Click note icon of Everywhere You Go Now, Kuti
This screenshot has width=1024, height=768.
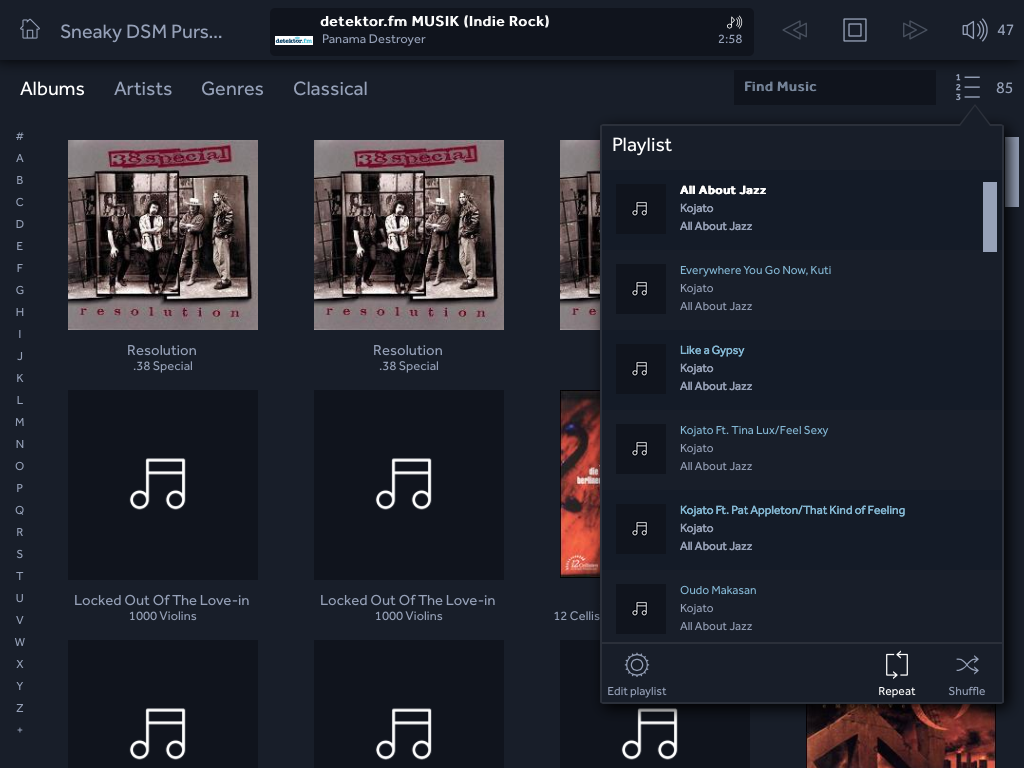point(641,289)
